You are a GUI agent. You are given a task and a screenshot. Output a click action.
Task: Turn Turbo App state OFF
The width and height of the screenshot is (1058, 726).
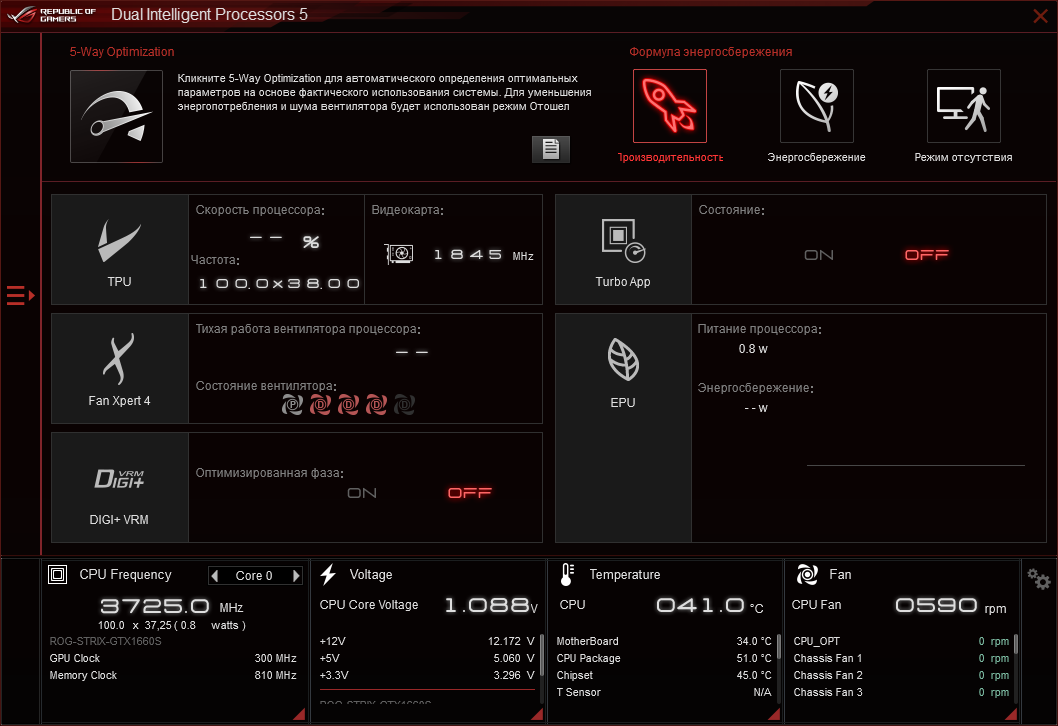(926, 255)
